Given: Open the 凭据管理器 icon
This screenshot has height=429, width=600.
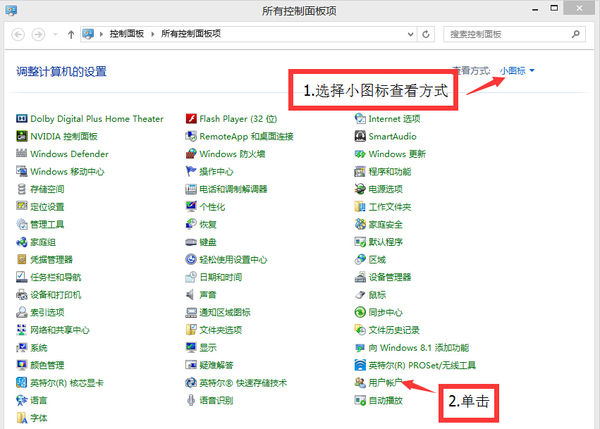Looking at the screenshot, I should (21, 259).
